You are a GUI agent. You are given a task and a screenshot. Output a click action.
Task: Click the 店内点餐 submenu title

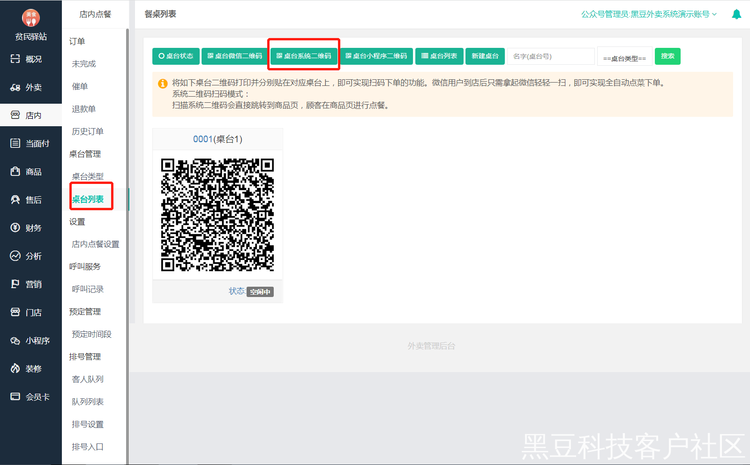[95, 14]
